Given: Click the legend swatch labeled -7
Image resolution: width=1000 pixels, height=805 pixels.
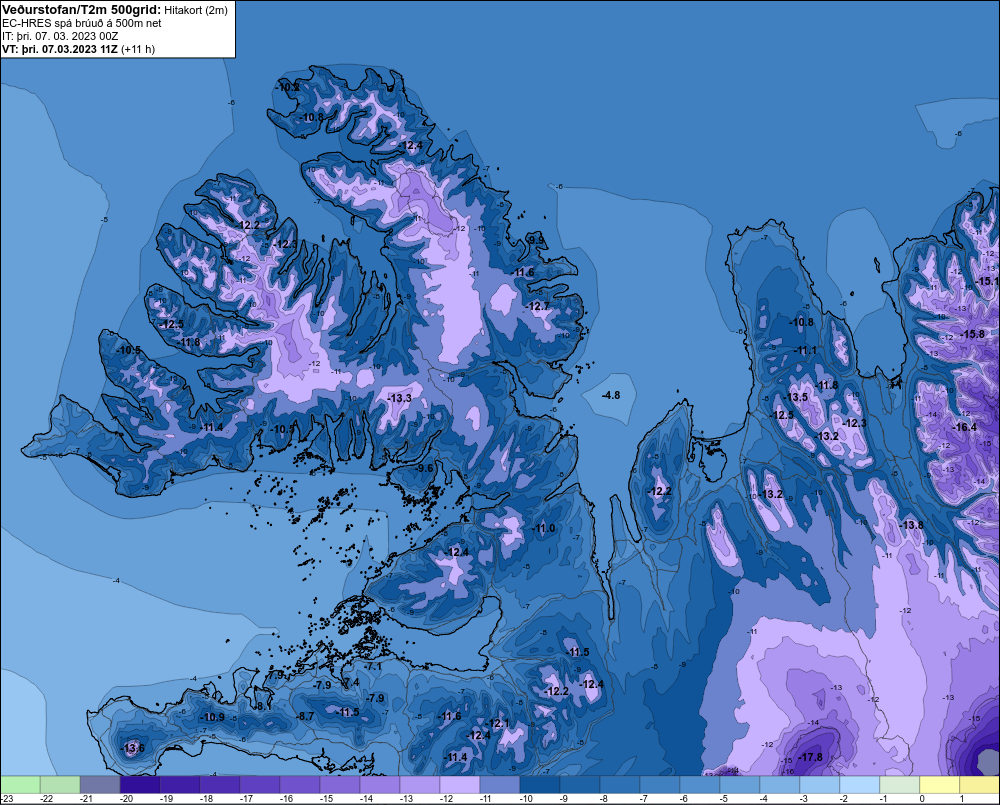Looking at the screenshot, I should pos(659,785).
